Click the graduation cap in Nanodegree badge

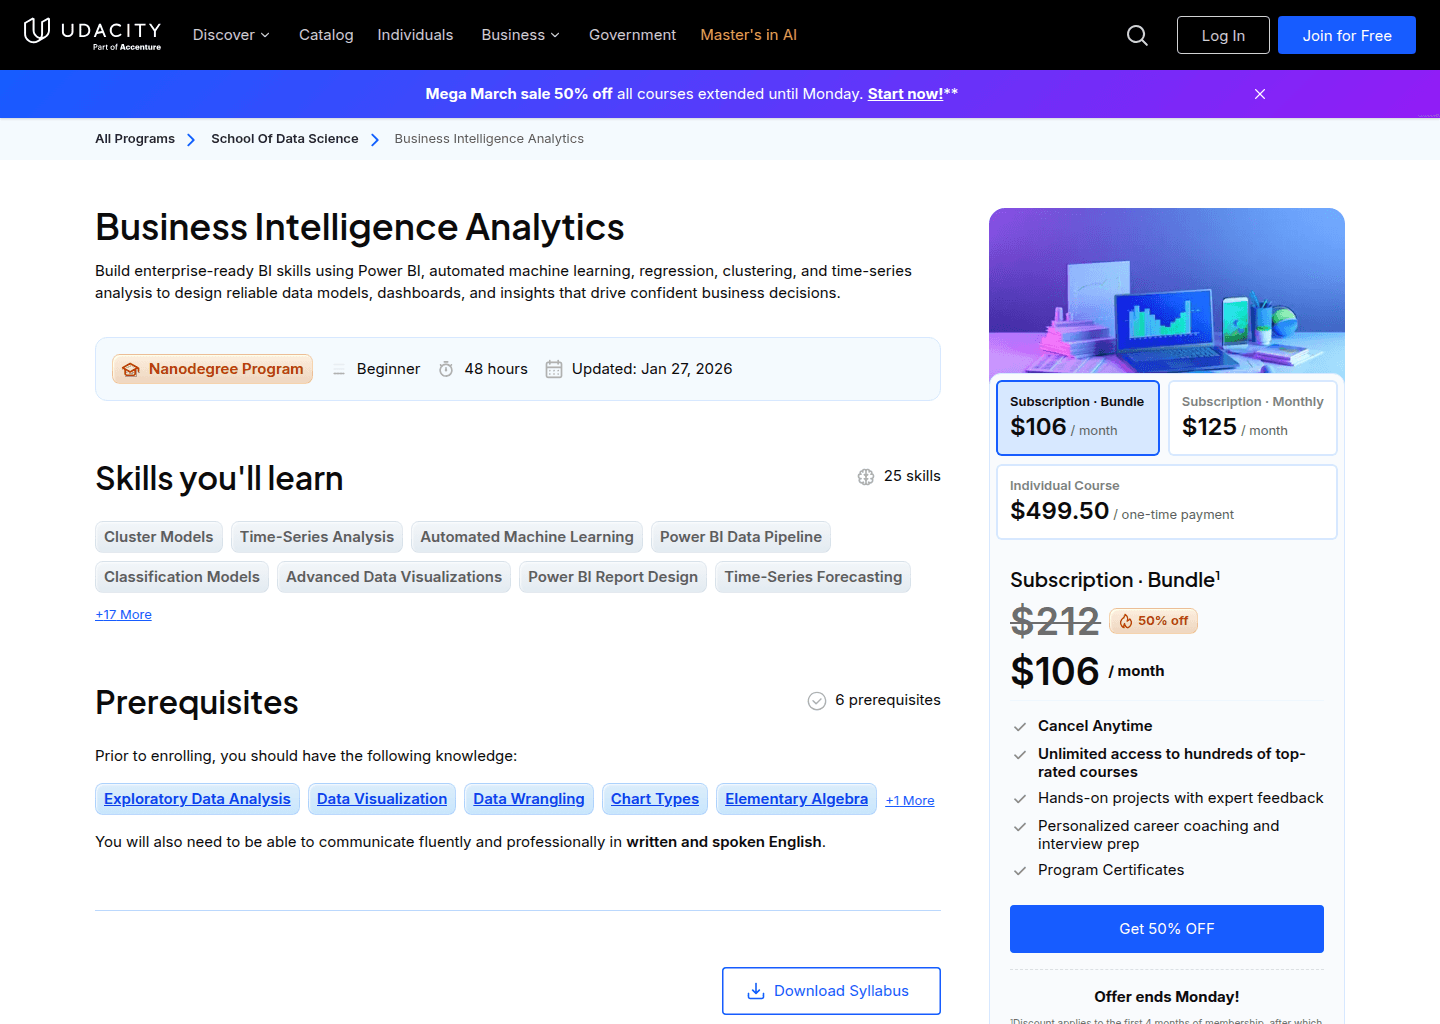131,368
